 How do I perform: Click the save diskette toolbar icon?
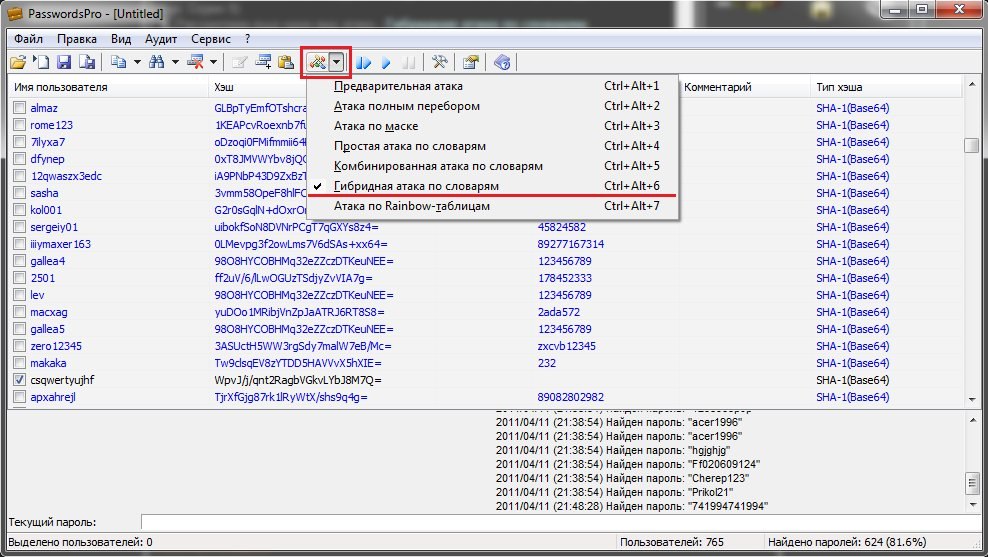pos(63,62)
